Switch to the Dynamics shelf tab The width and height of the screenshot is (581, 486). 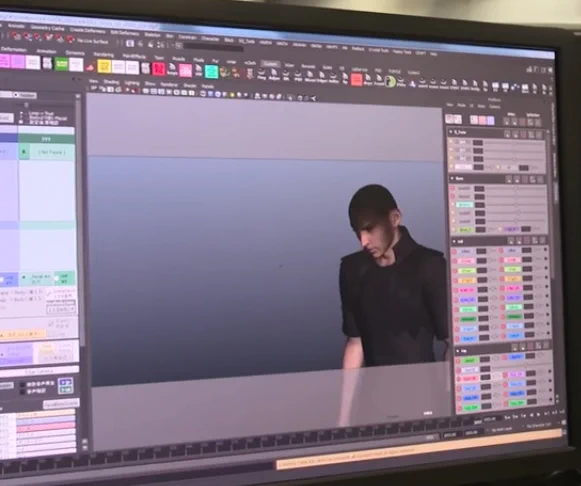tap(75, 53)
